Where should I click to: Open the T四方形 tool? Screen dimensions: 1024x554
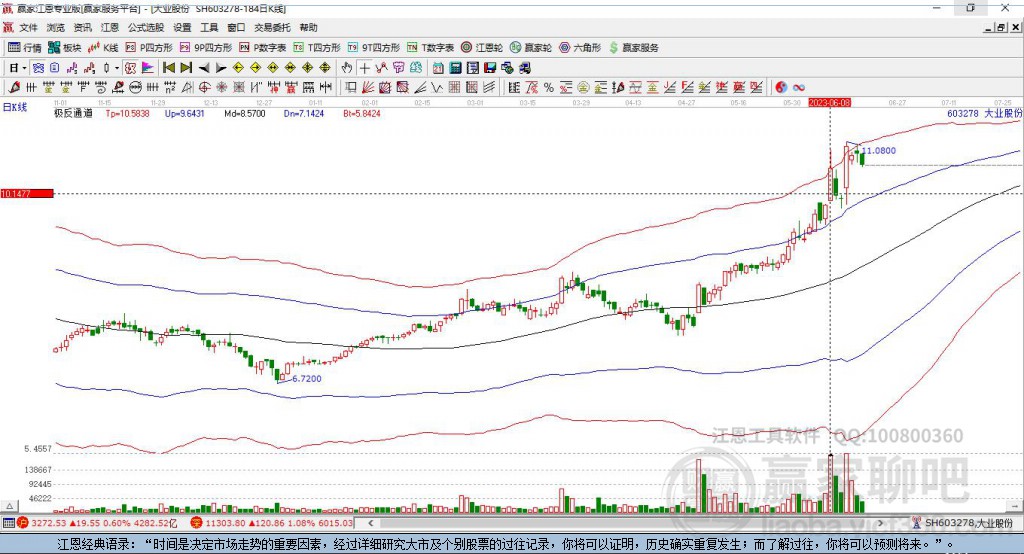[x=317, y=48]
